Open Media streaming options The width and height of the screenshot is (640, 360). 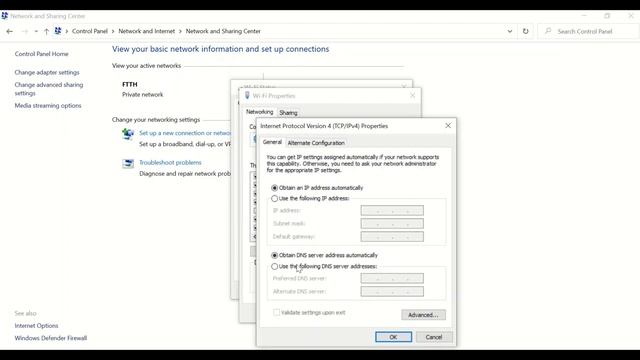(x=48, y=105)
